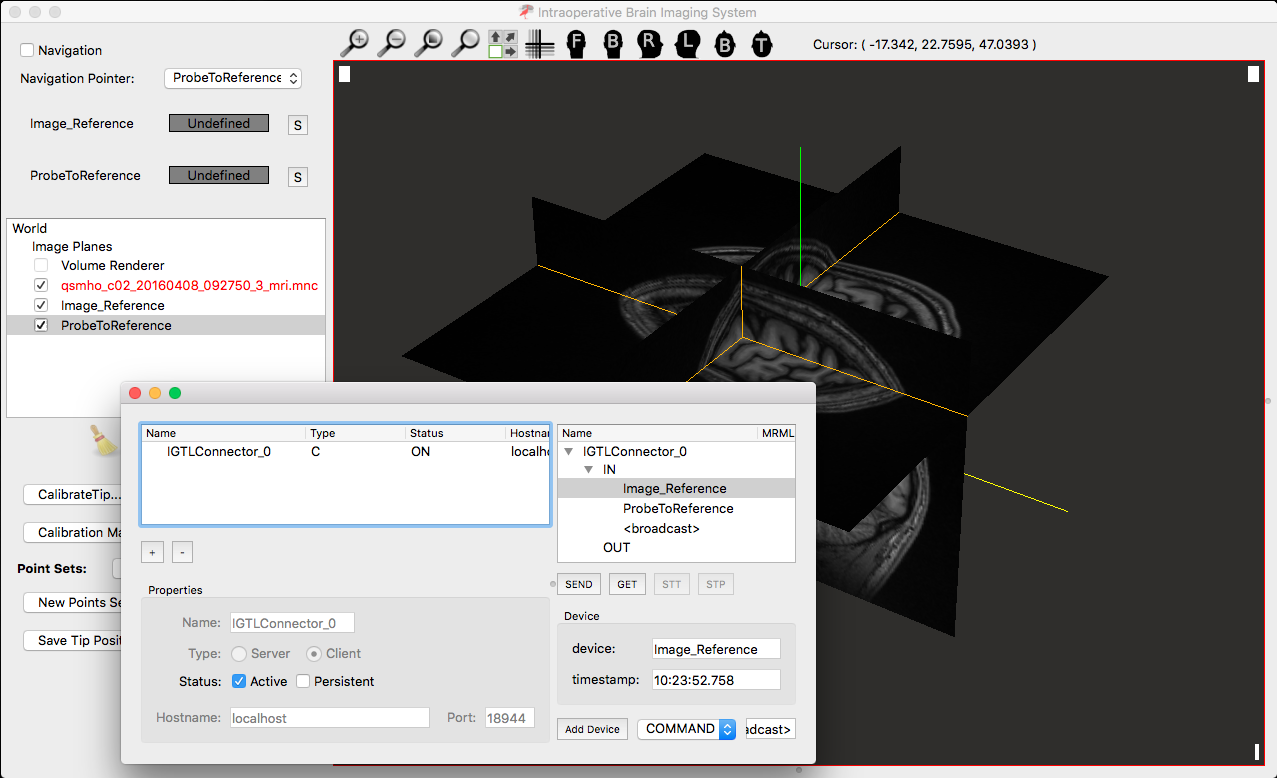Click the zoom in magnifier icon
Viewport: 1277px width, 778px height.
point(355,43)
